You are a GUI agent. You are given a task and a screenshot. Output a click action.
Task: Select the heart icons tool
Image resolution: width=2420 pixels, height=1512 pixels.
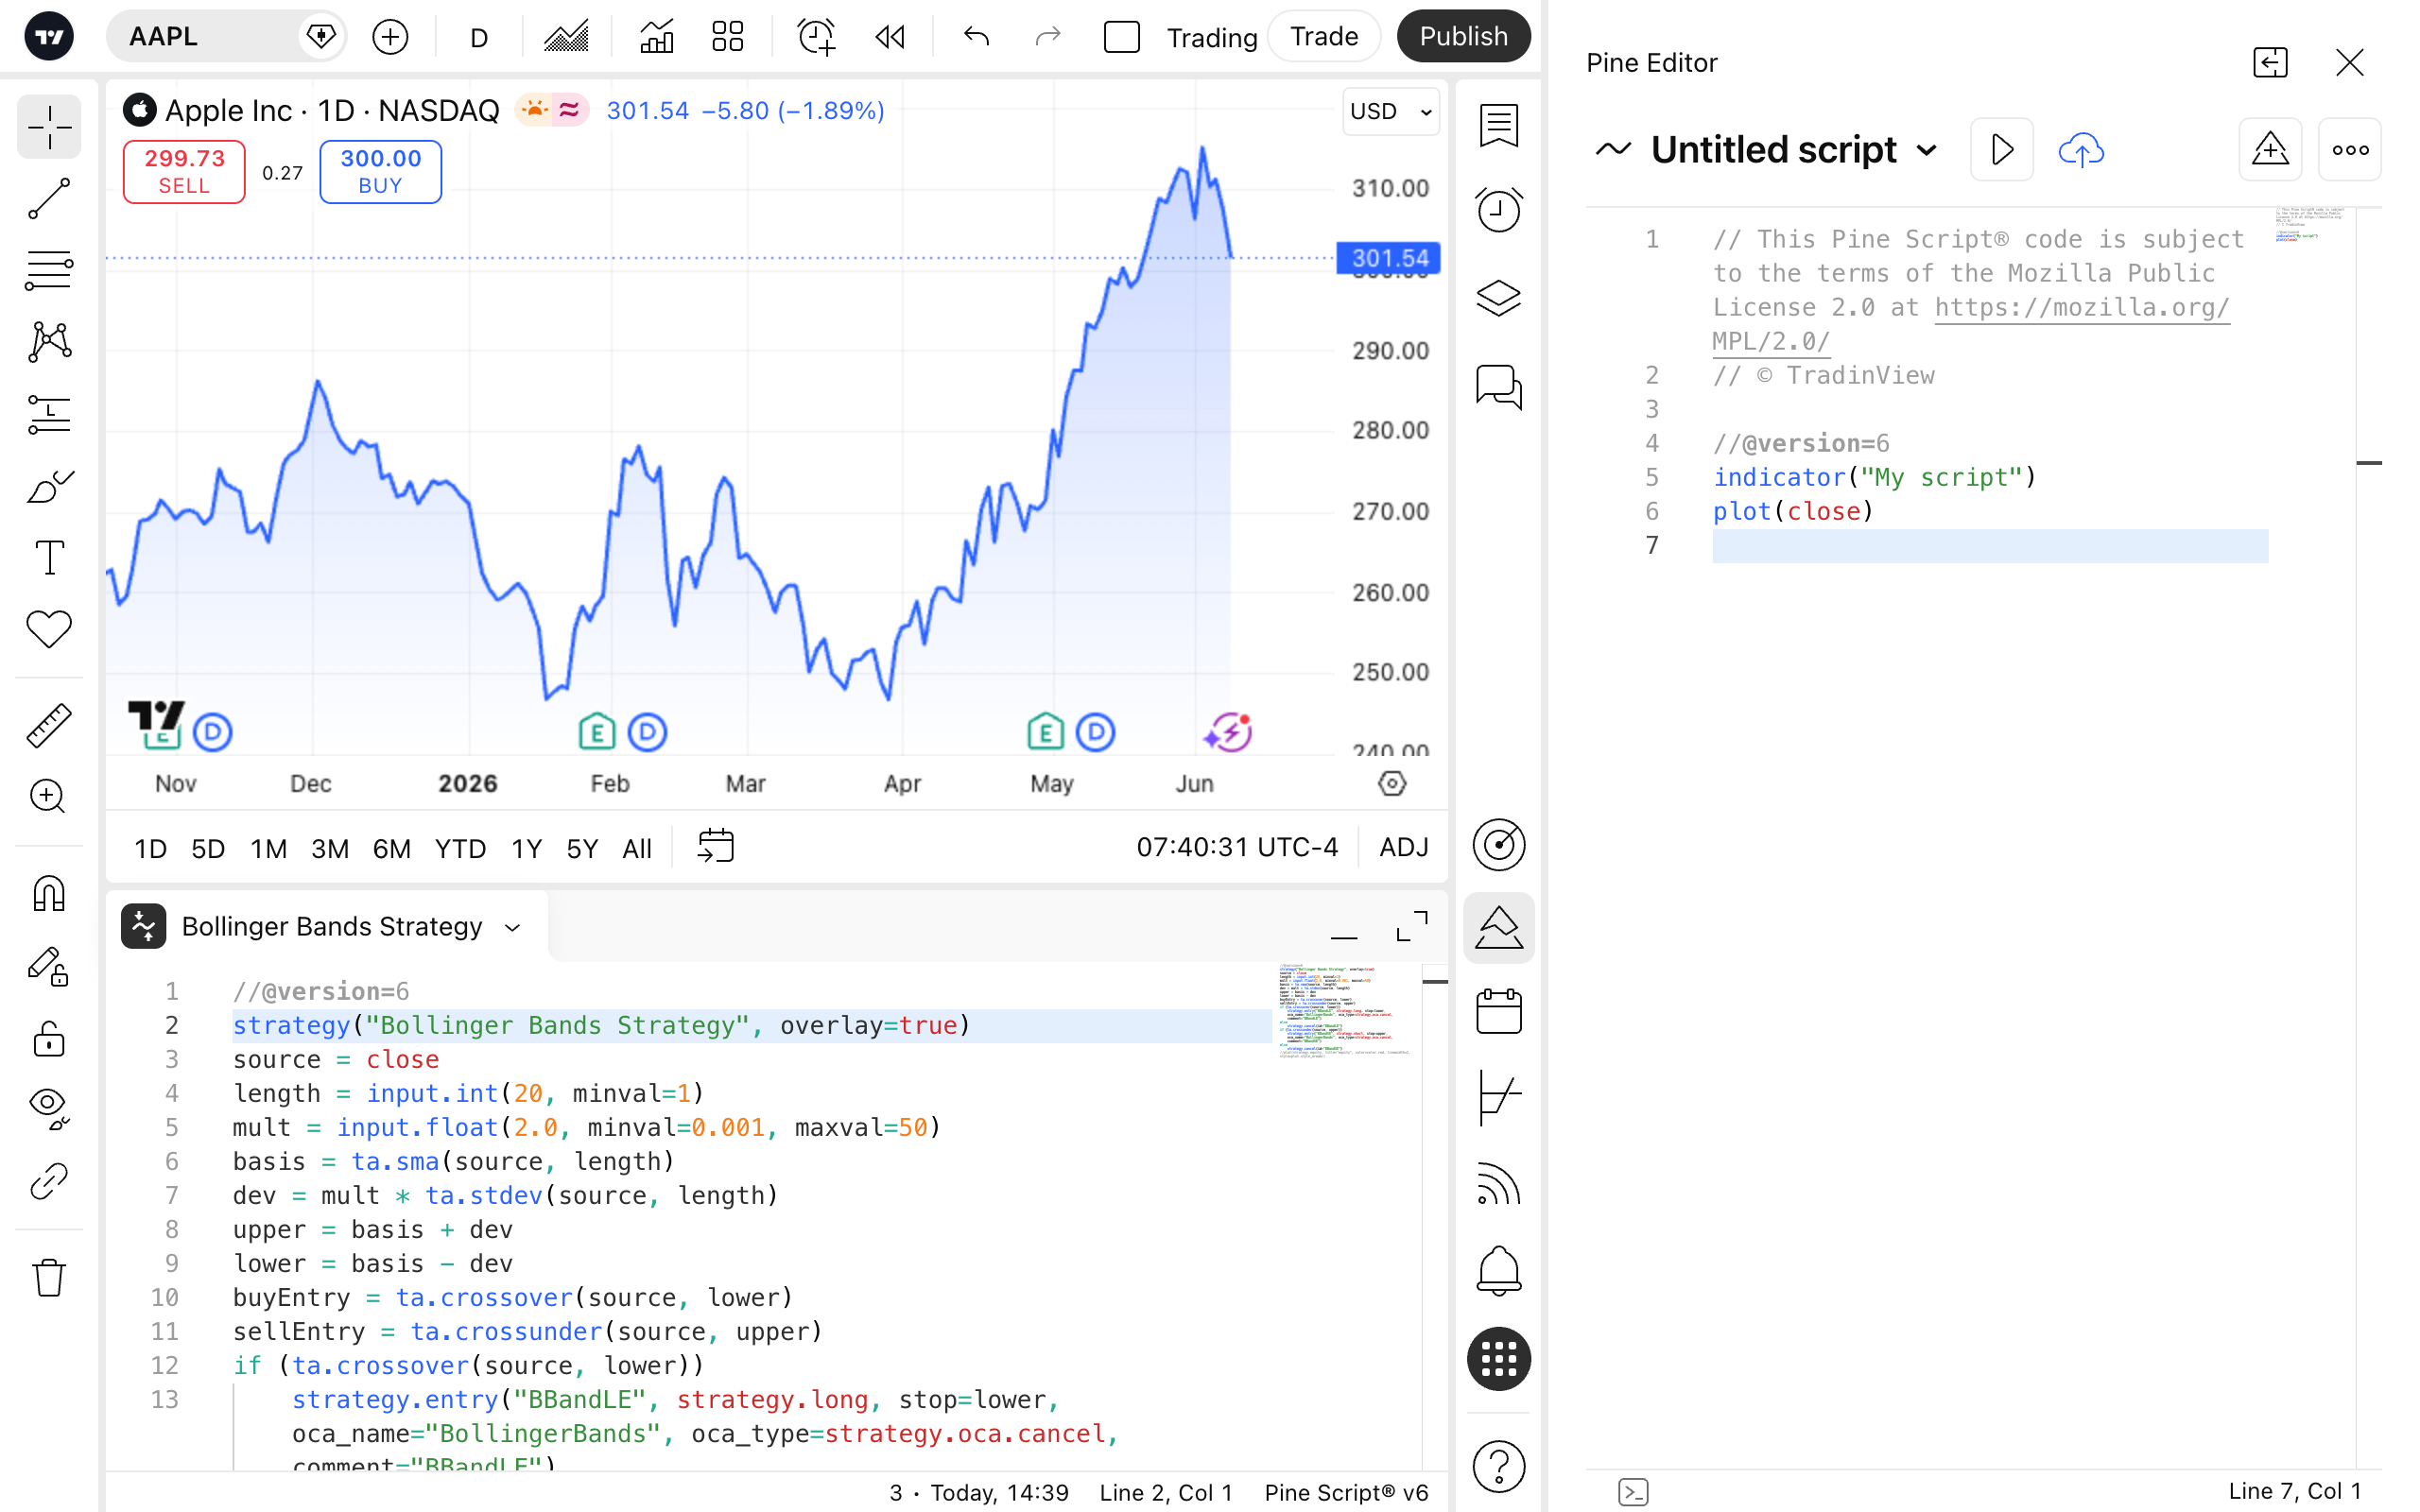49,629
